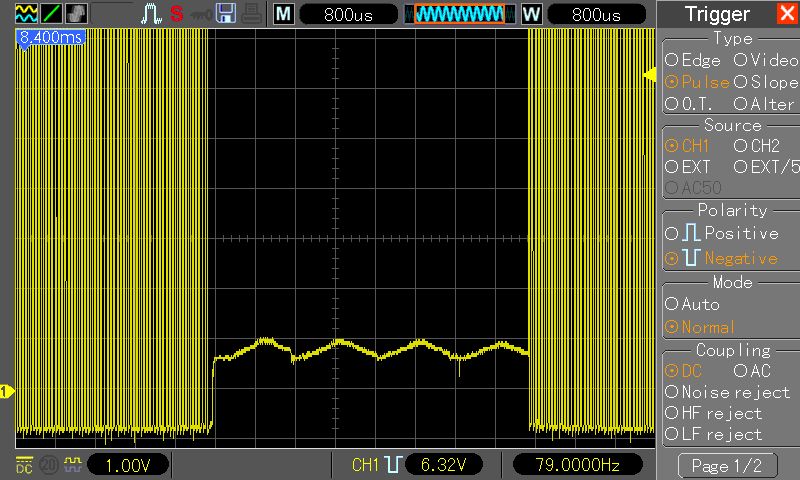The image size is (800, 480).
Task: Click the red S stop indicator
Action: pyautogui.click(x=177, y=14)
